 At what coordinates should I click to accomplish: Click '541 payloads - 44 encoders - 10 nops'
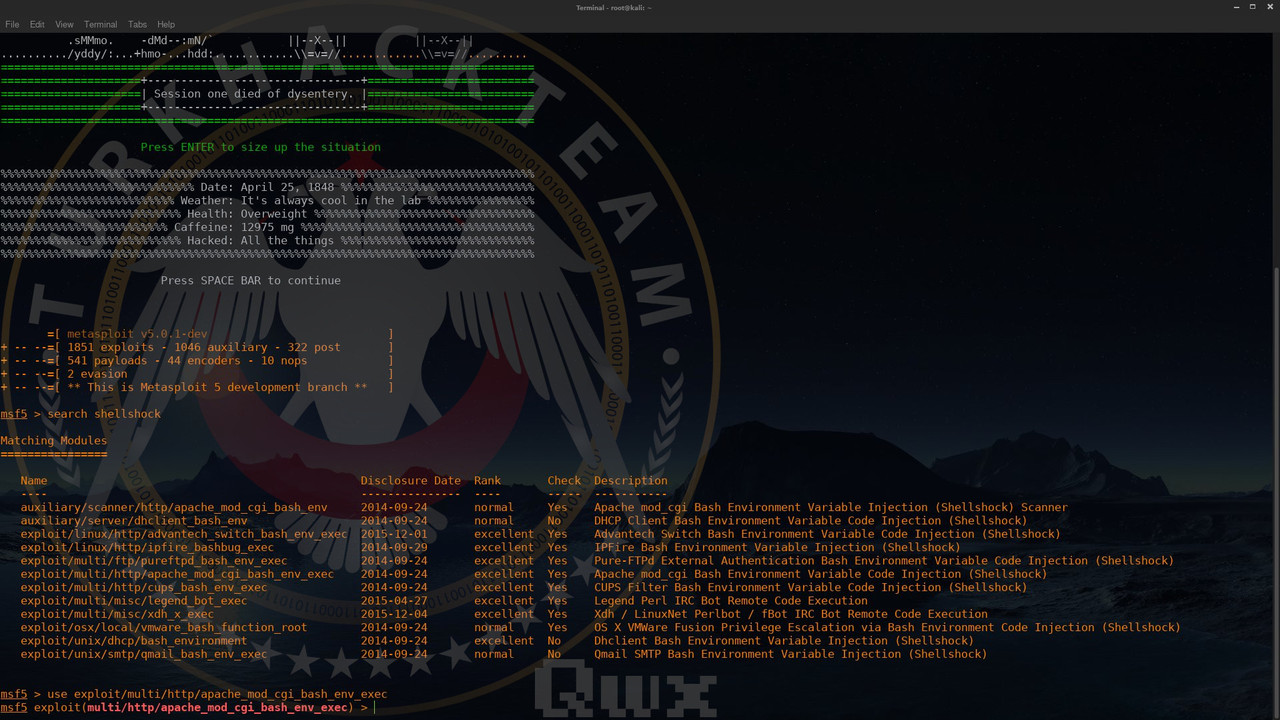pos(187,361)
